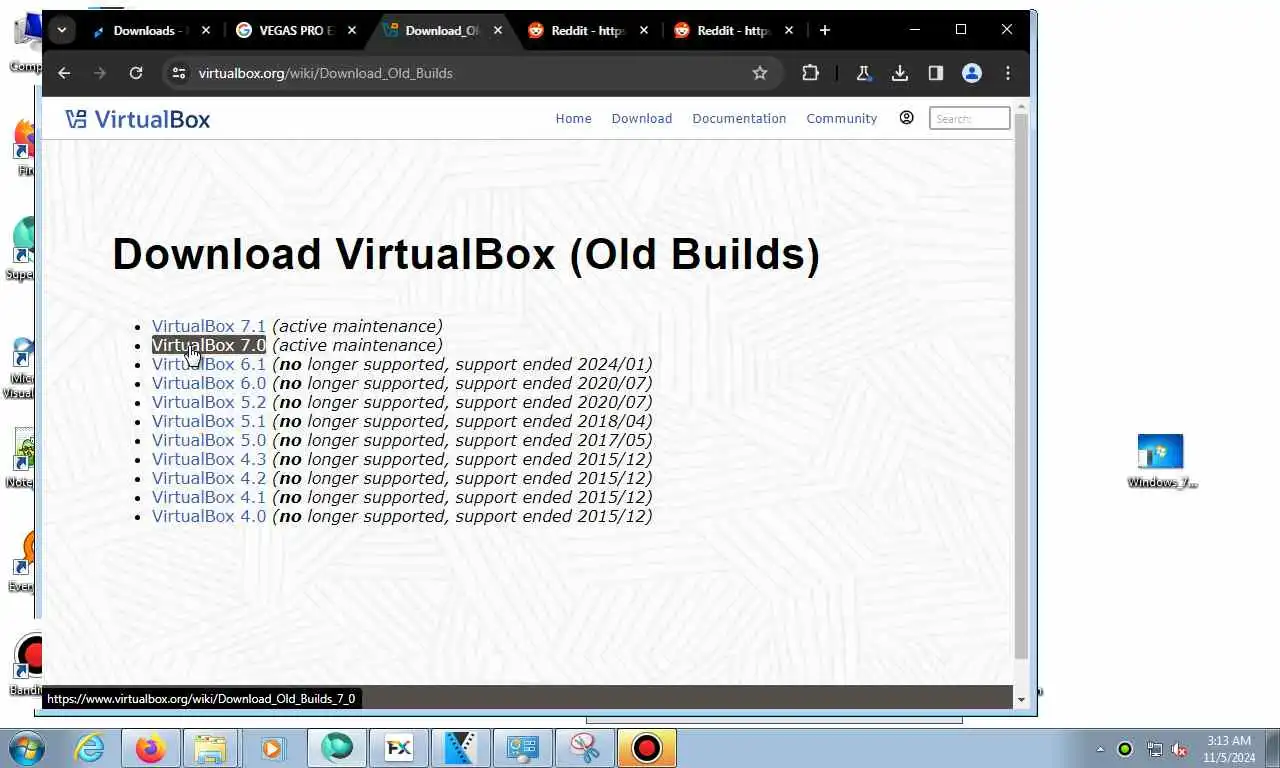Open the VirtualBox 7.0 link

209,345
